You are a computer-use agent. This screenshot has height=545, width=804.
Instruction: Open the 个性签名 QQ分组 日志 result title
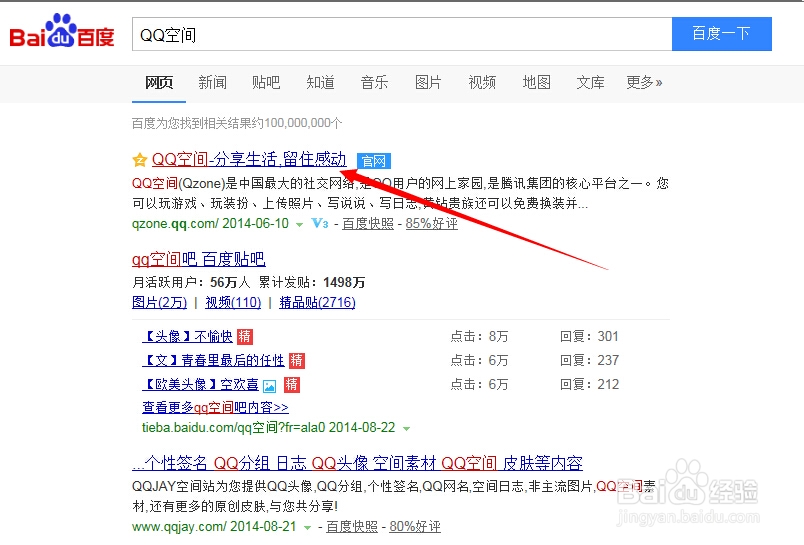pos(357,463)
